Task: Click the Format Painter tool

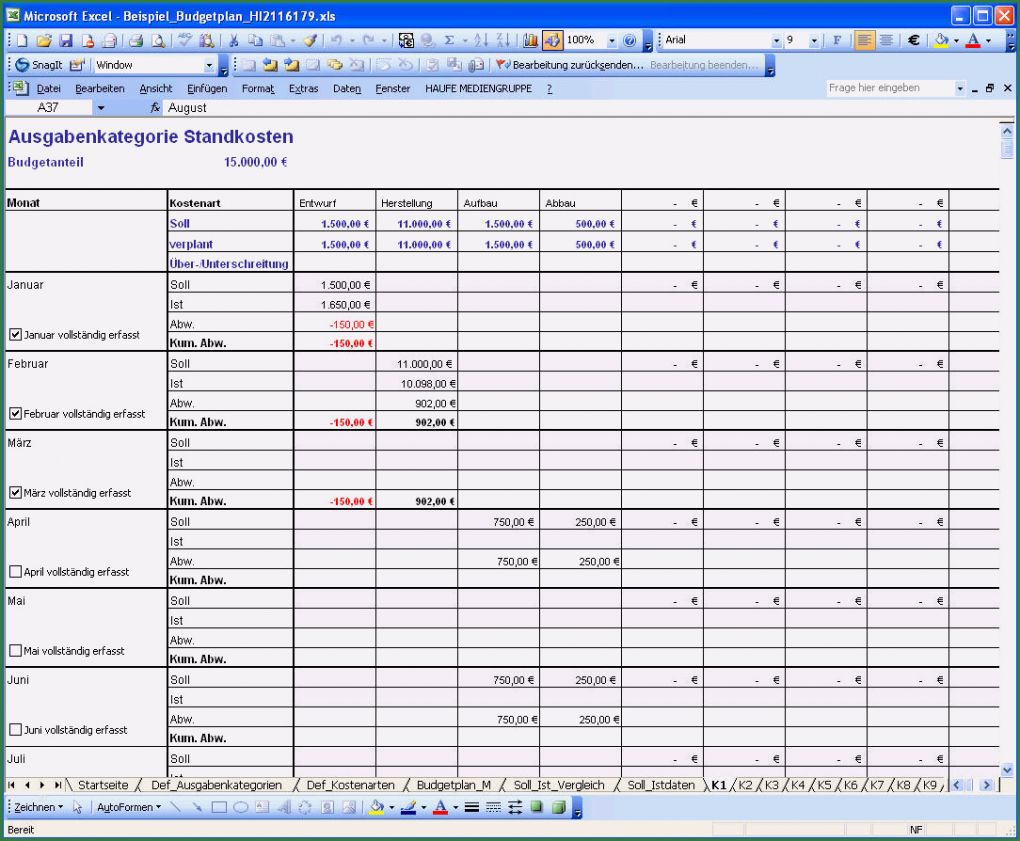Action: [310, 41]
